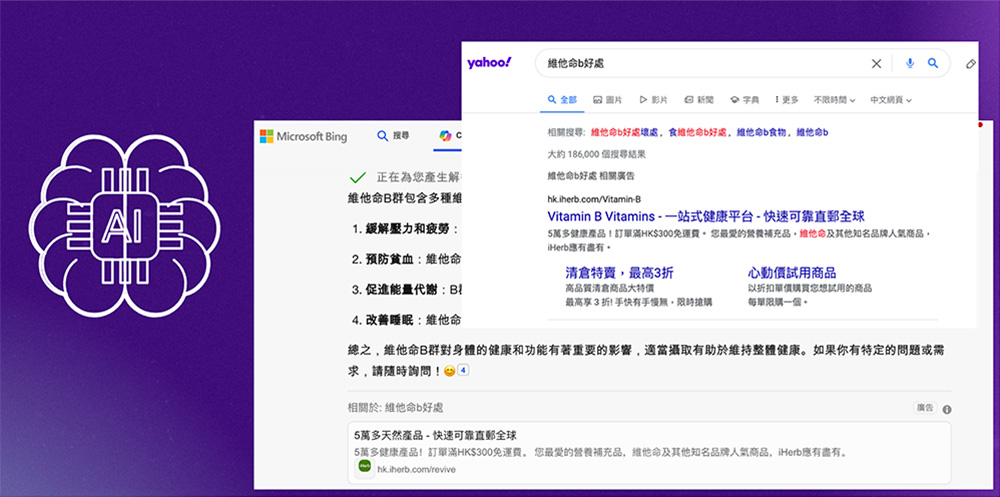Go to Yahoo's 字典 tab
Screen dimensions: 1000x497
745,100
